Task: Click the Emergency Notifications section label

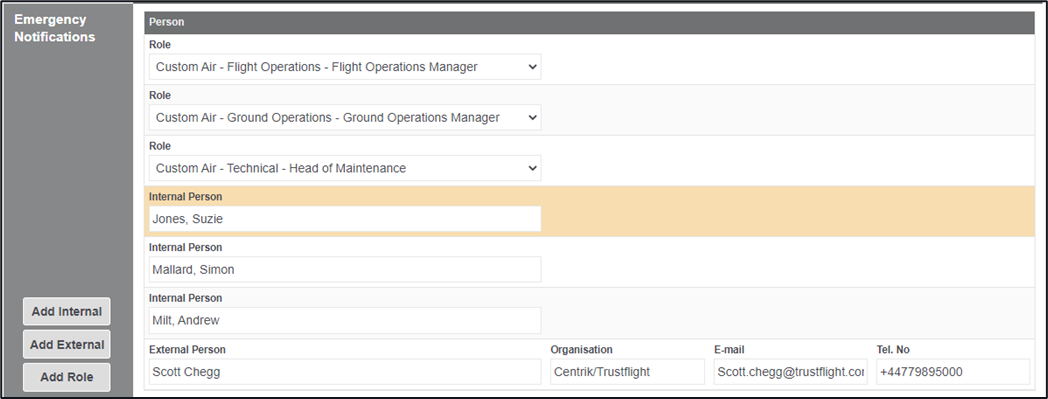Action: (x=55, y=28)
